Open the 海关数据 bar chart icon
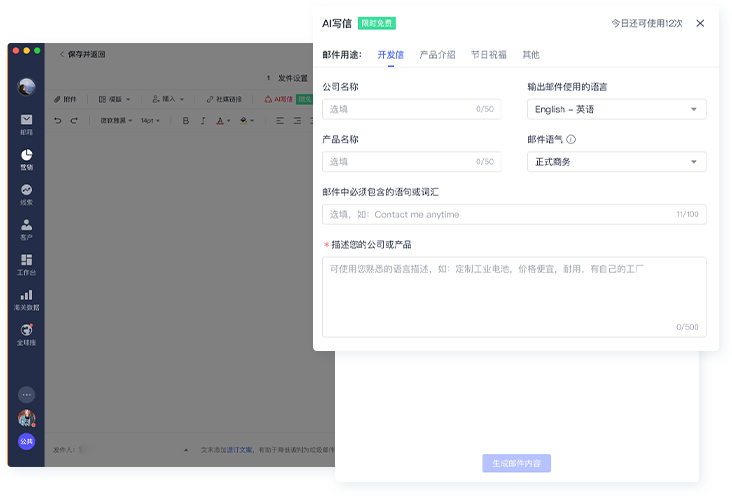Viewport: 732px width, 496px height. [26, 295]
